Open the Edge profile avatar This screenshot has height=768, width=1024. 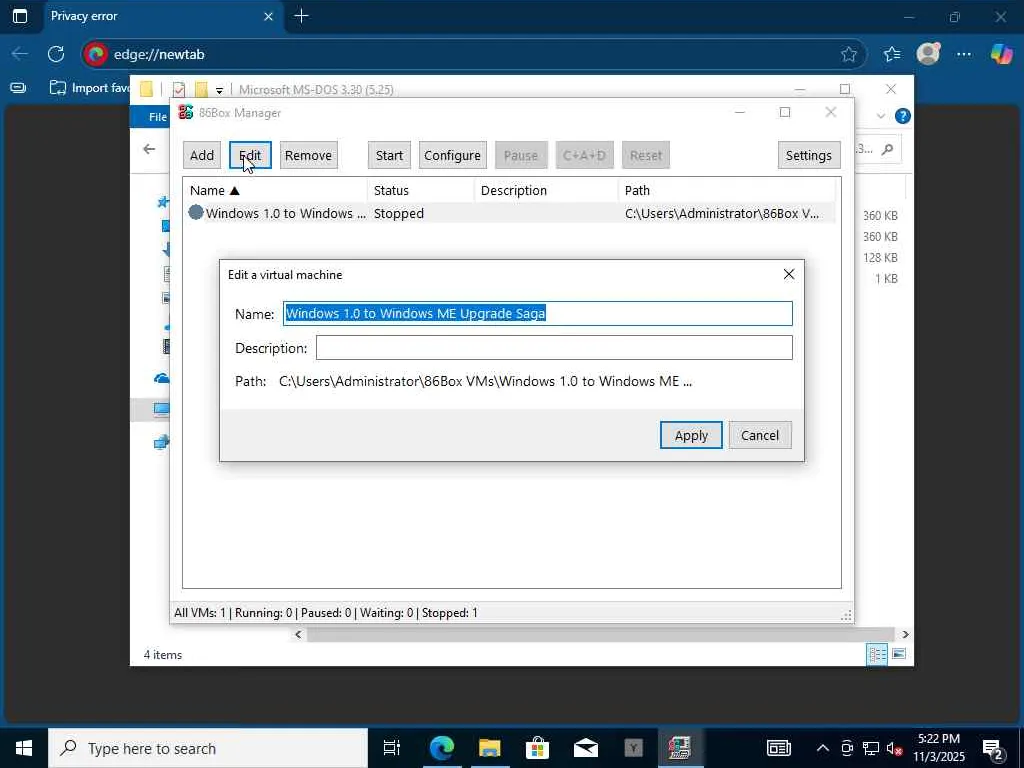point(928,54)
